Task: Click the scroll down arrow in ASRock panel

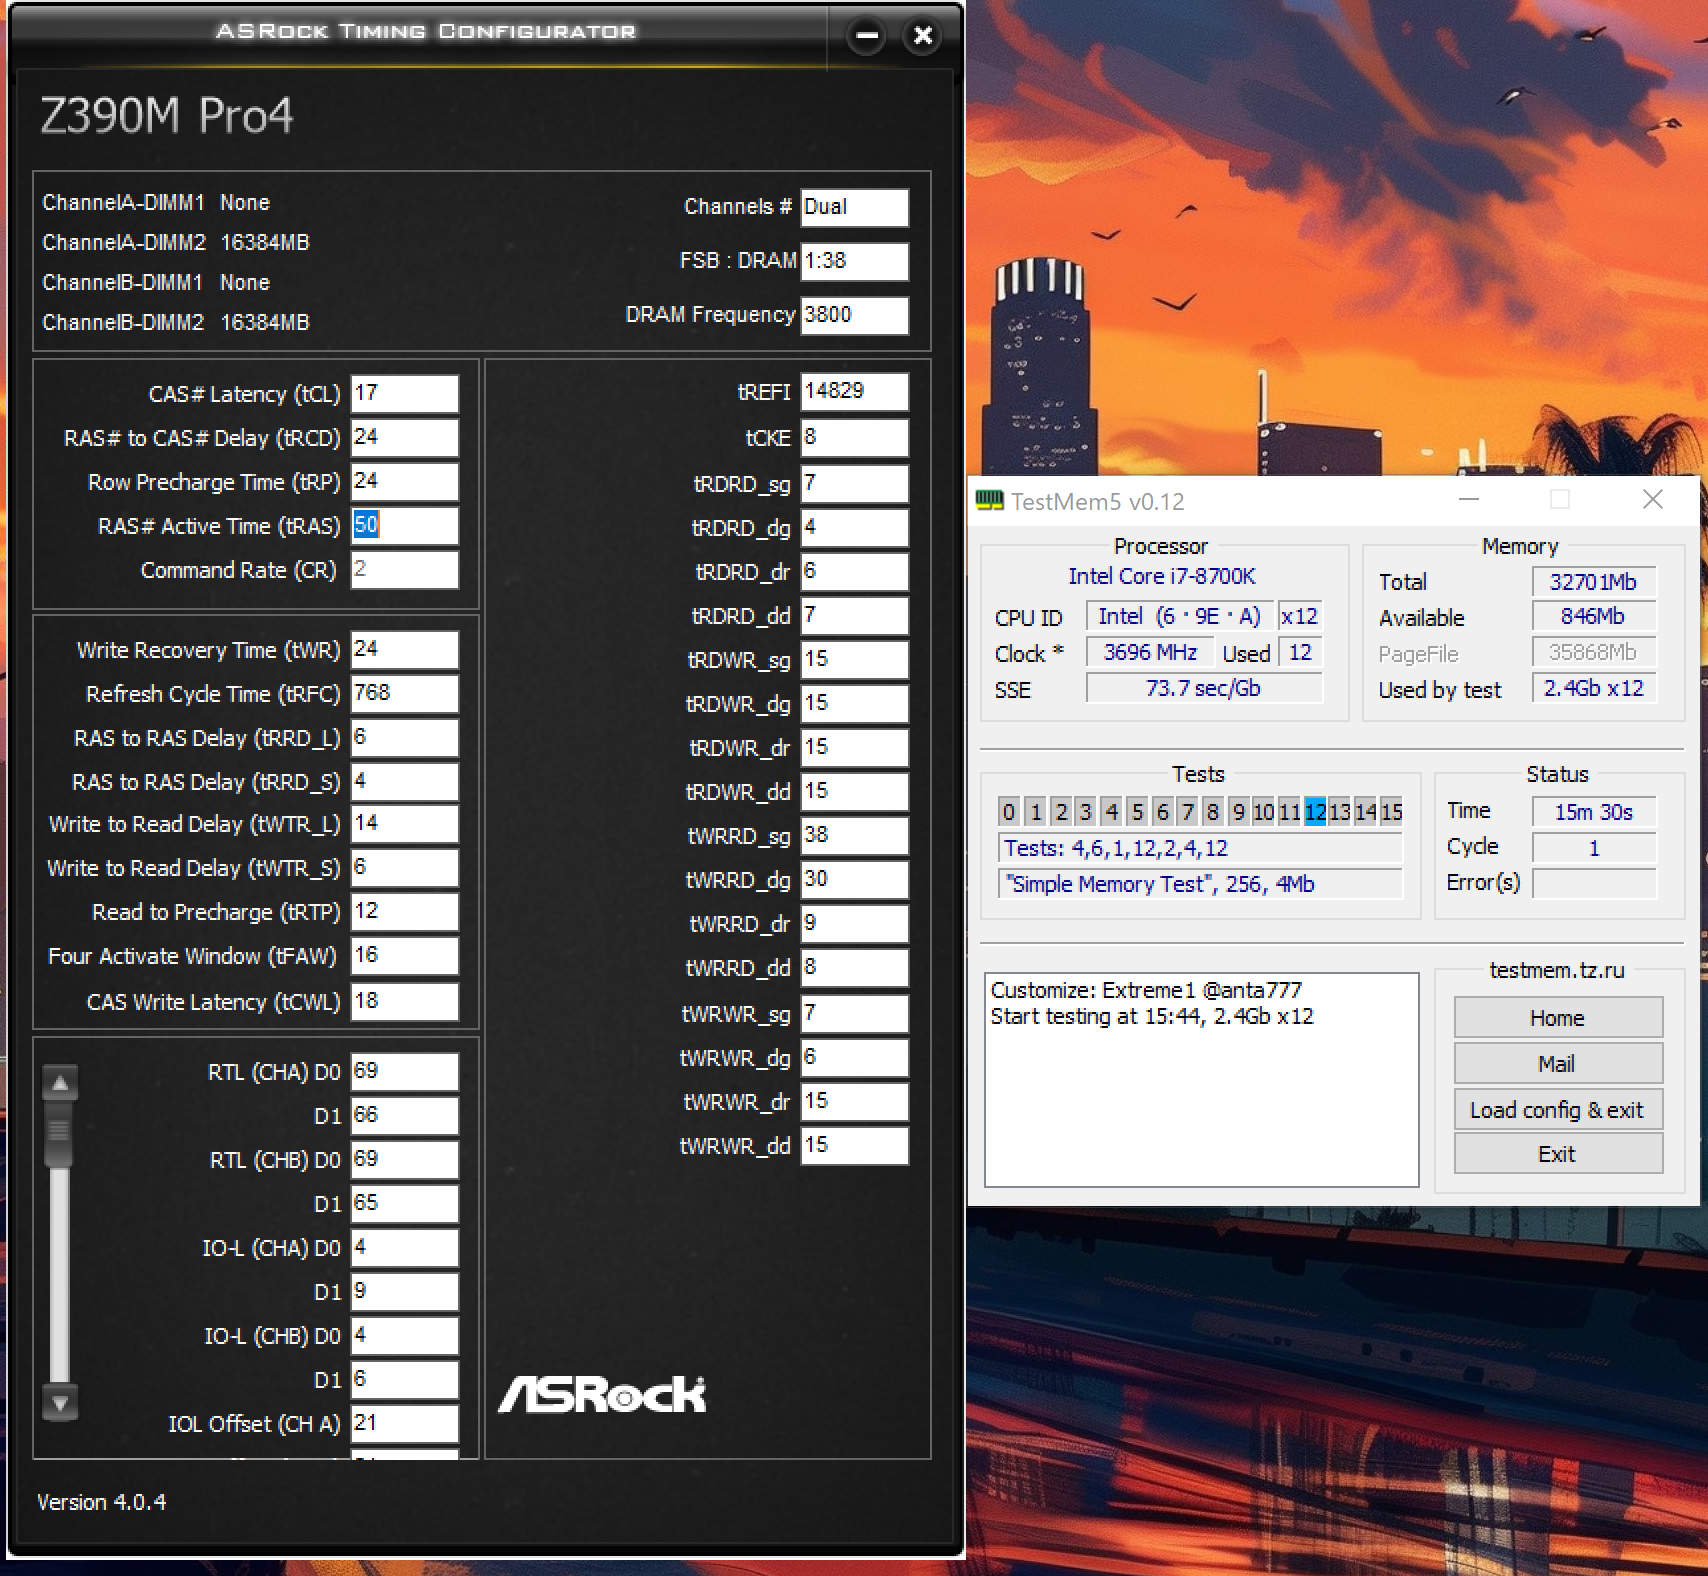Action: pos(60,1402)
